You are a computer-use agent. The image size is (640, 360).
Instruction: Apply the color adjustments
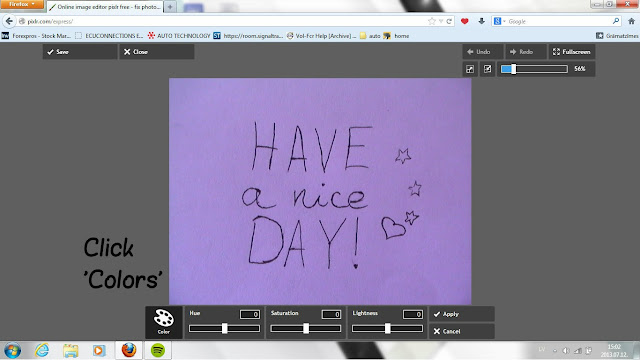pyautogui.click(x=462, y=314)
